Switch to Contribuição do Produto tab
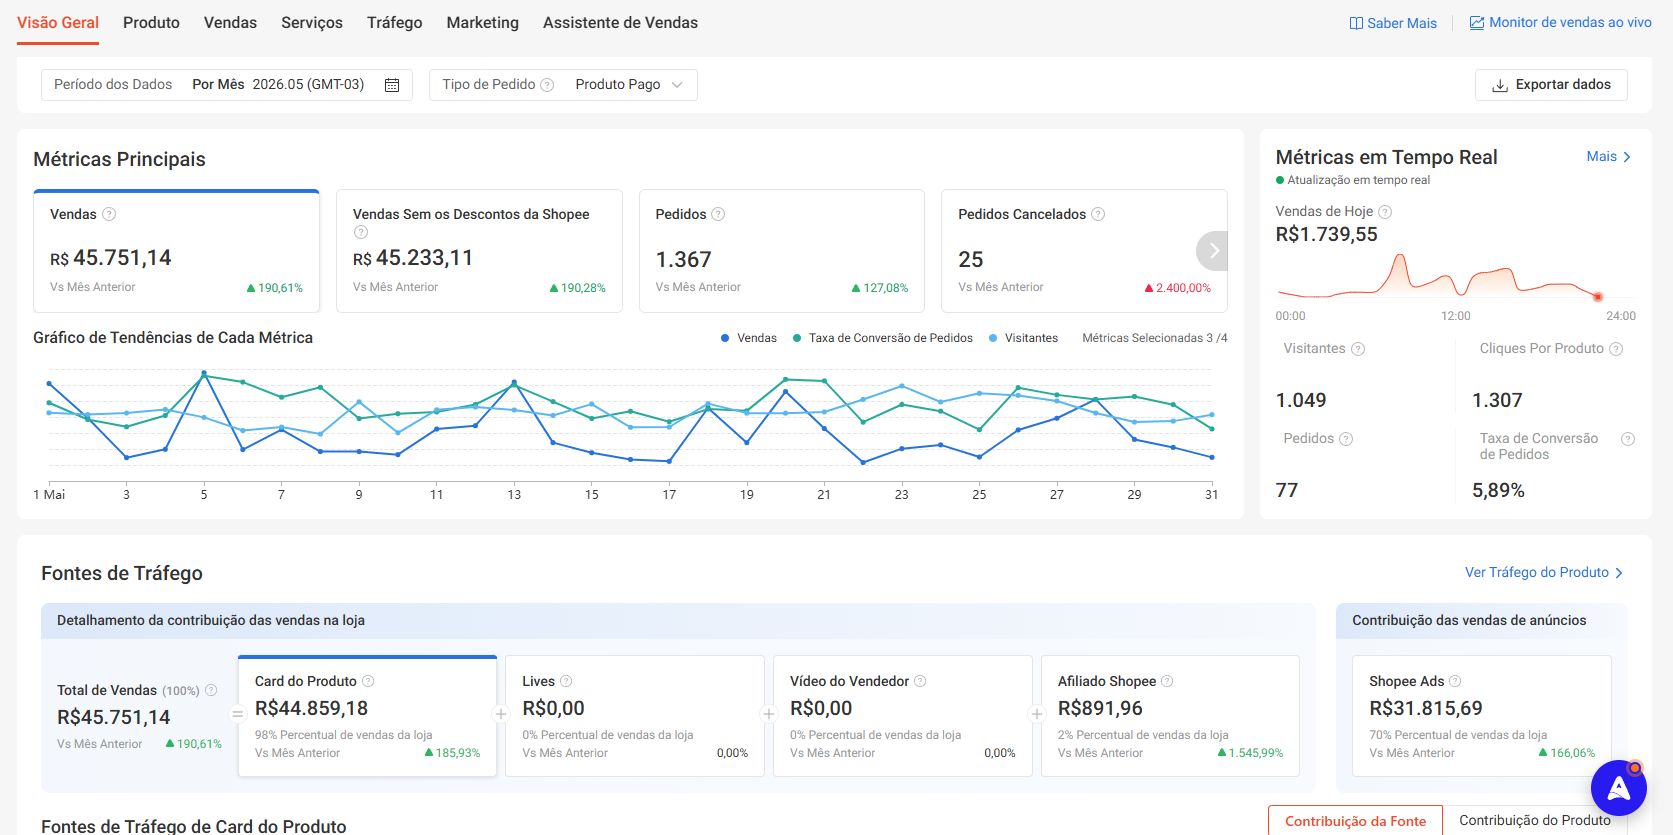The image size is (1673, 835). [1534, 820]
